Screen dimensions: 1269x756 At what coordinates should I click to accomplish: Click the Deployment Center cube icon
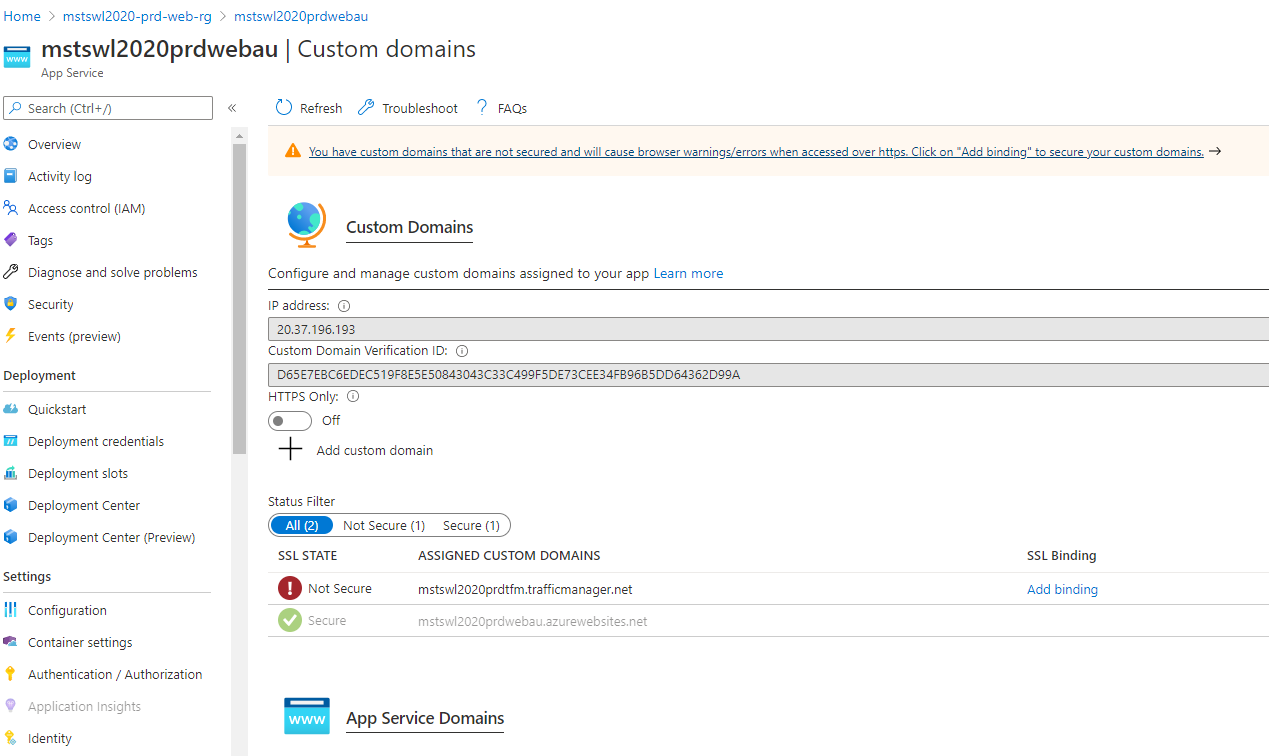[11, 505]
